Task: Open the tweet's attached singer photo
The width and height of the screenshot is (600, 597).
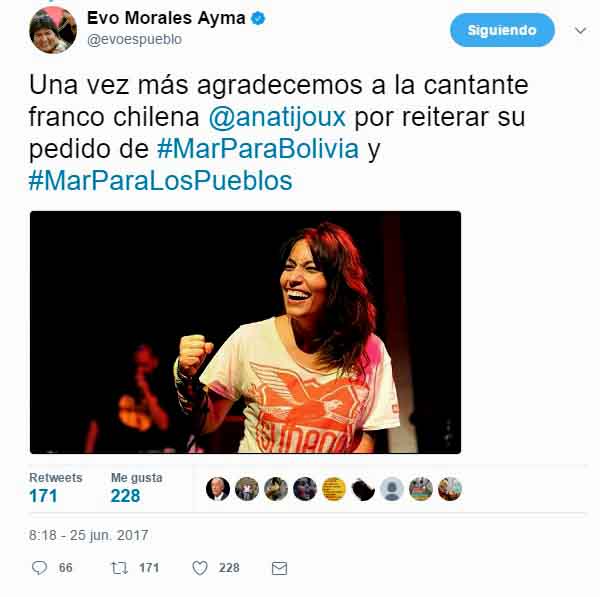Action: [x=245, y=332]
